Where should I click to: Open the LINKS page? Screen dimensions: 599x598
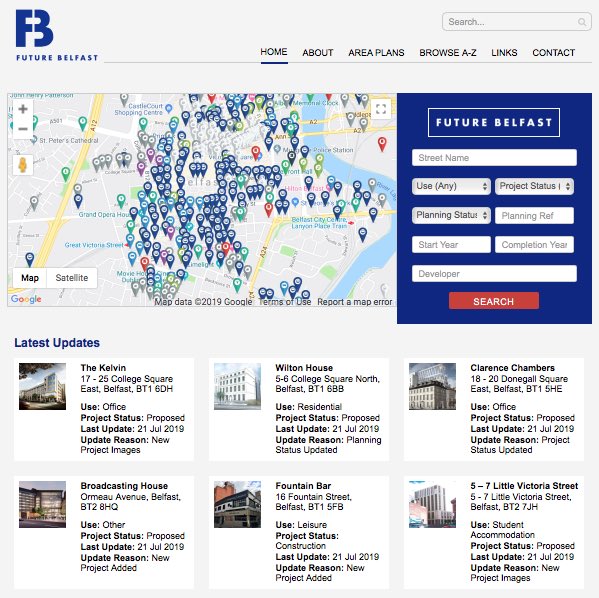504,53
